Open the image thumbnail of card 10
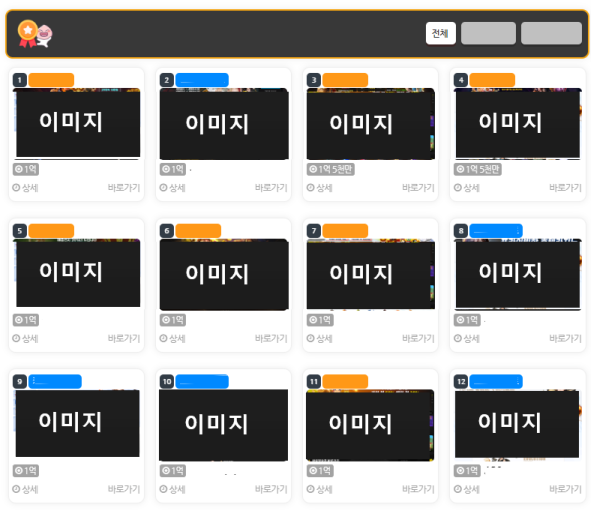The height and width of the screenshot is (517, 591). (224, 425)
